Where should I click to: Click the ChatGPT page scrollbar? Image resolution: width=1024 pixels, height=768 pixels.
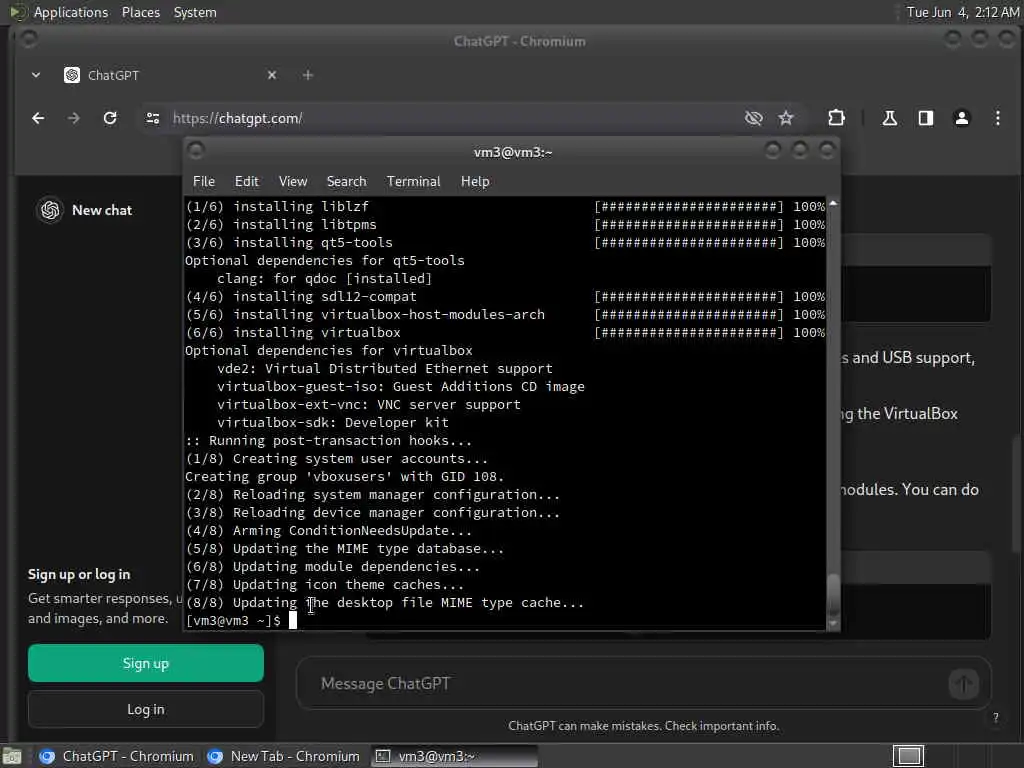1016,496
